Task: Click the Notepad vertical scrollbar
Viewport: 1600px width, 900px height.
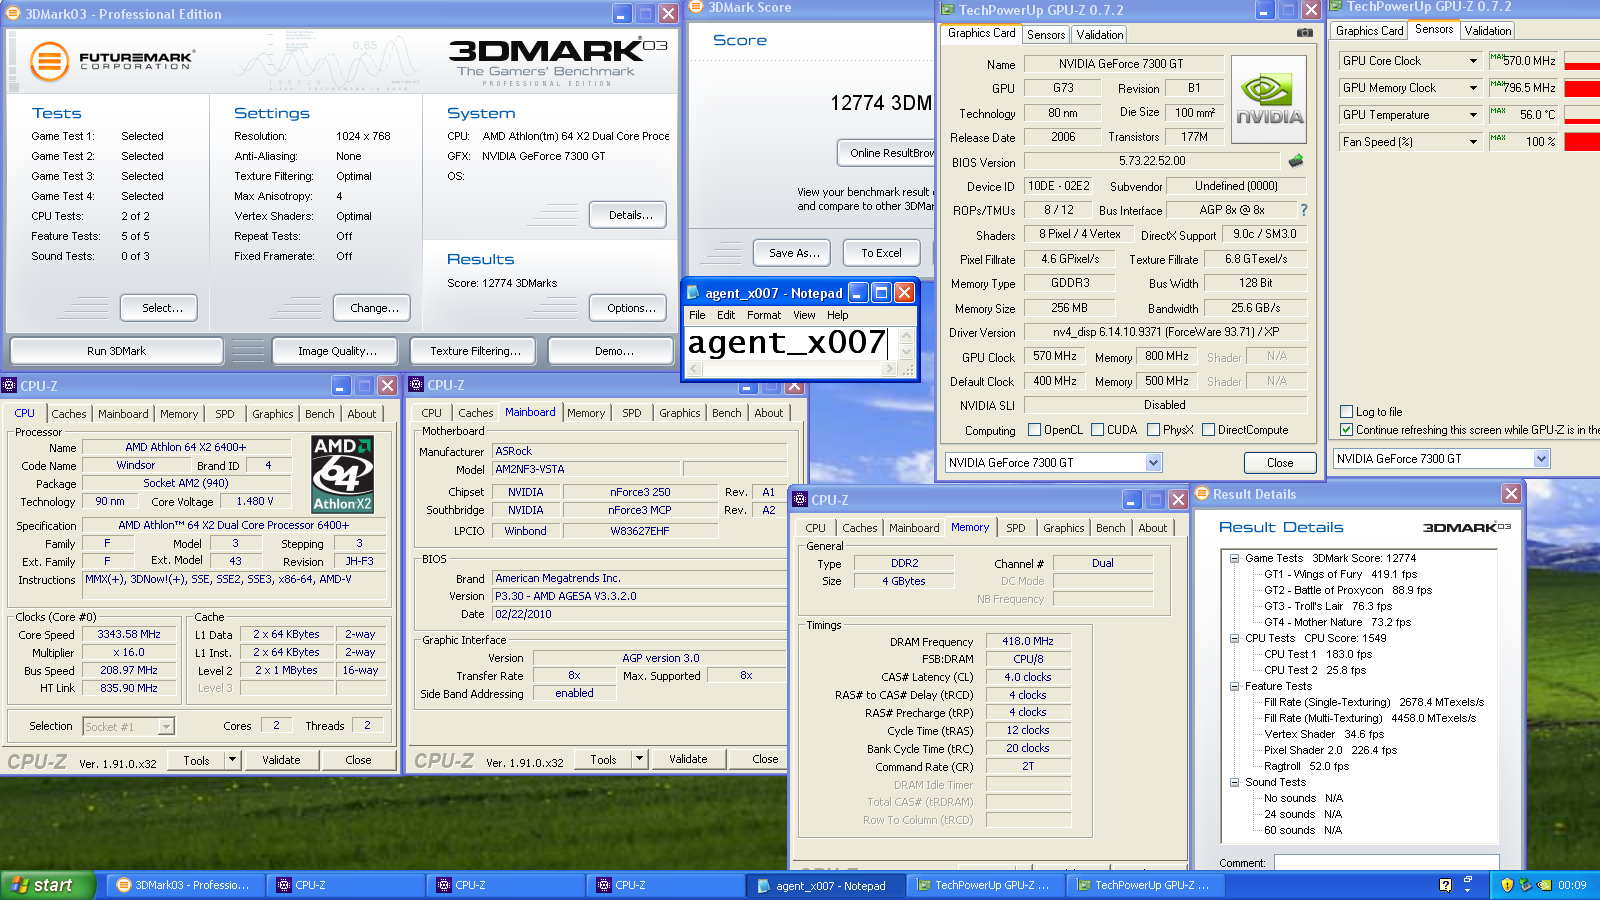Action: pos(907,345)
